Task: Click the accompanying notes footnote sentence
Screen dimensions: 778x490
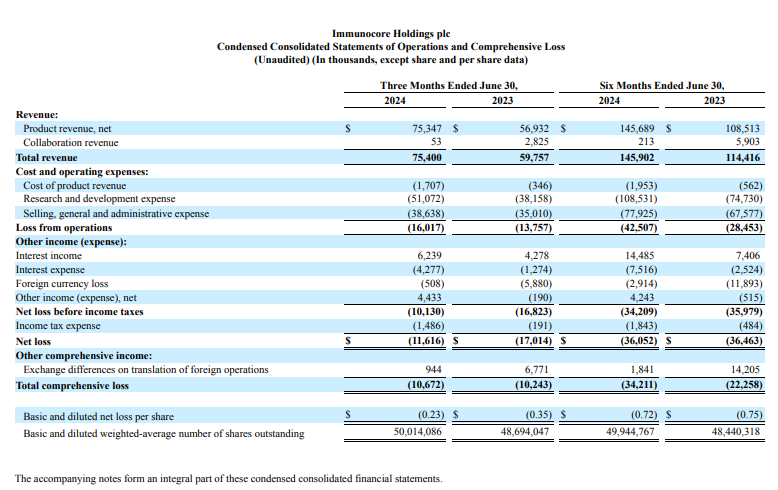Action: (228, 479)
